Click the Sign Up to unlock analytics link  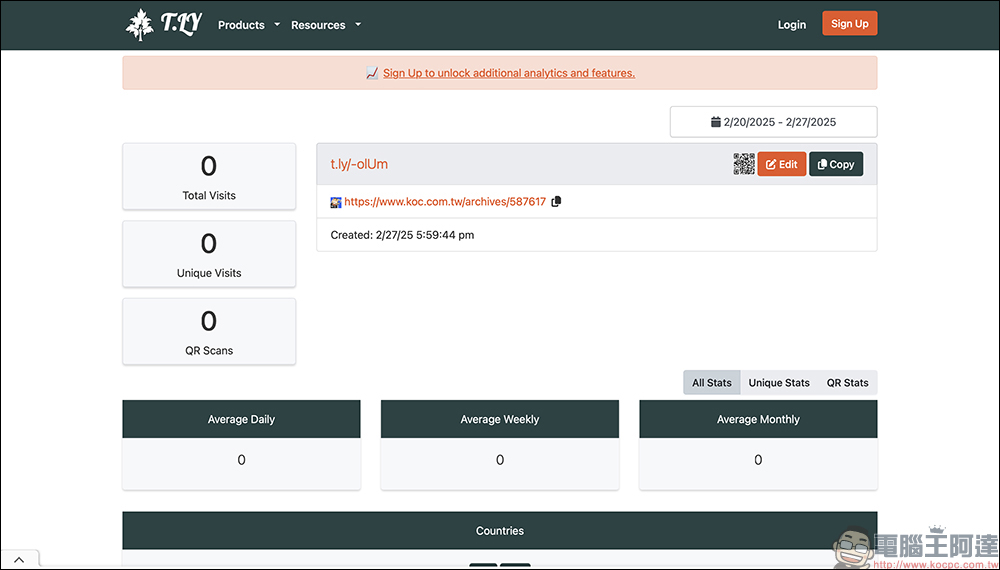(x=508, y=73)
